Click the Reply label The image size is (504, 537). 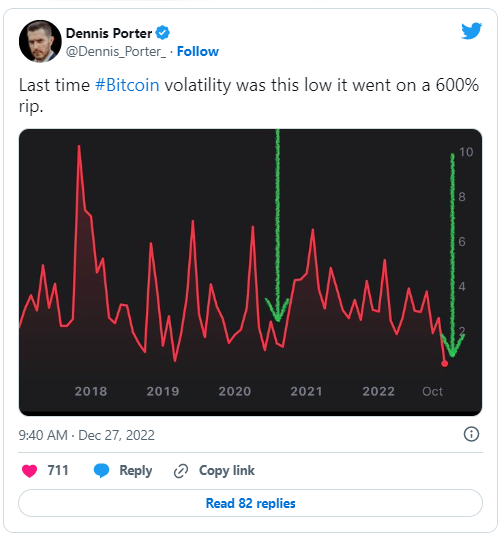136,471
